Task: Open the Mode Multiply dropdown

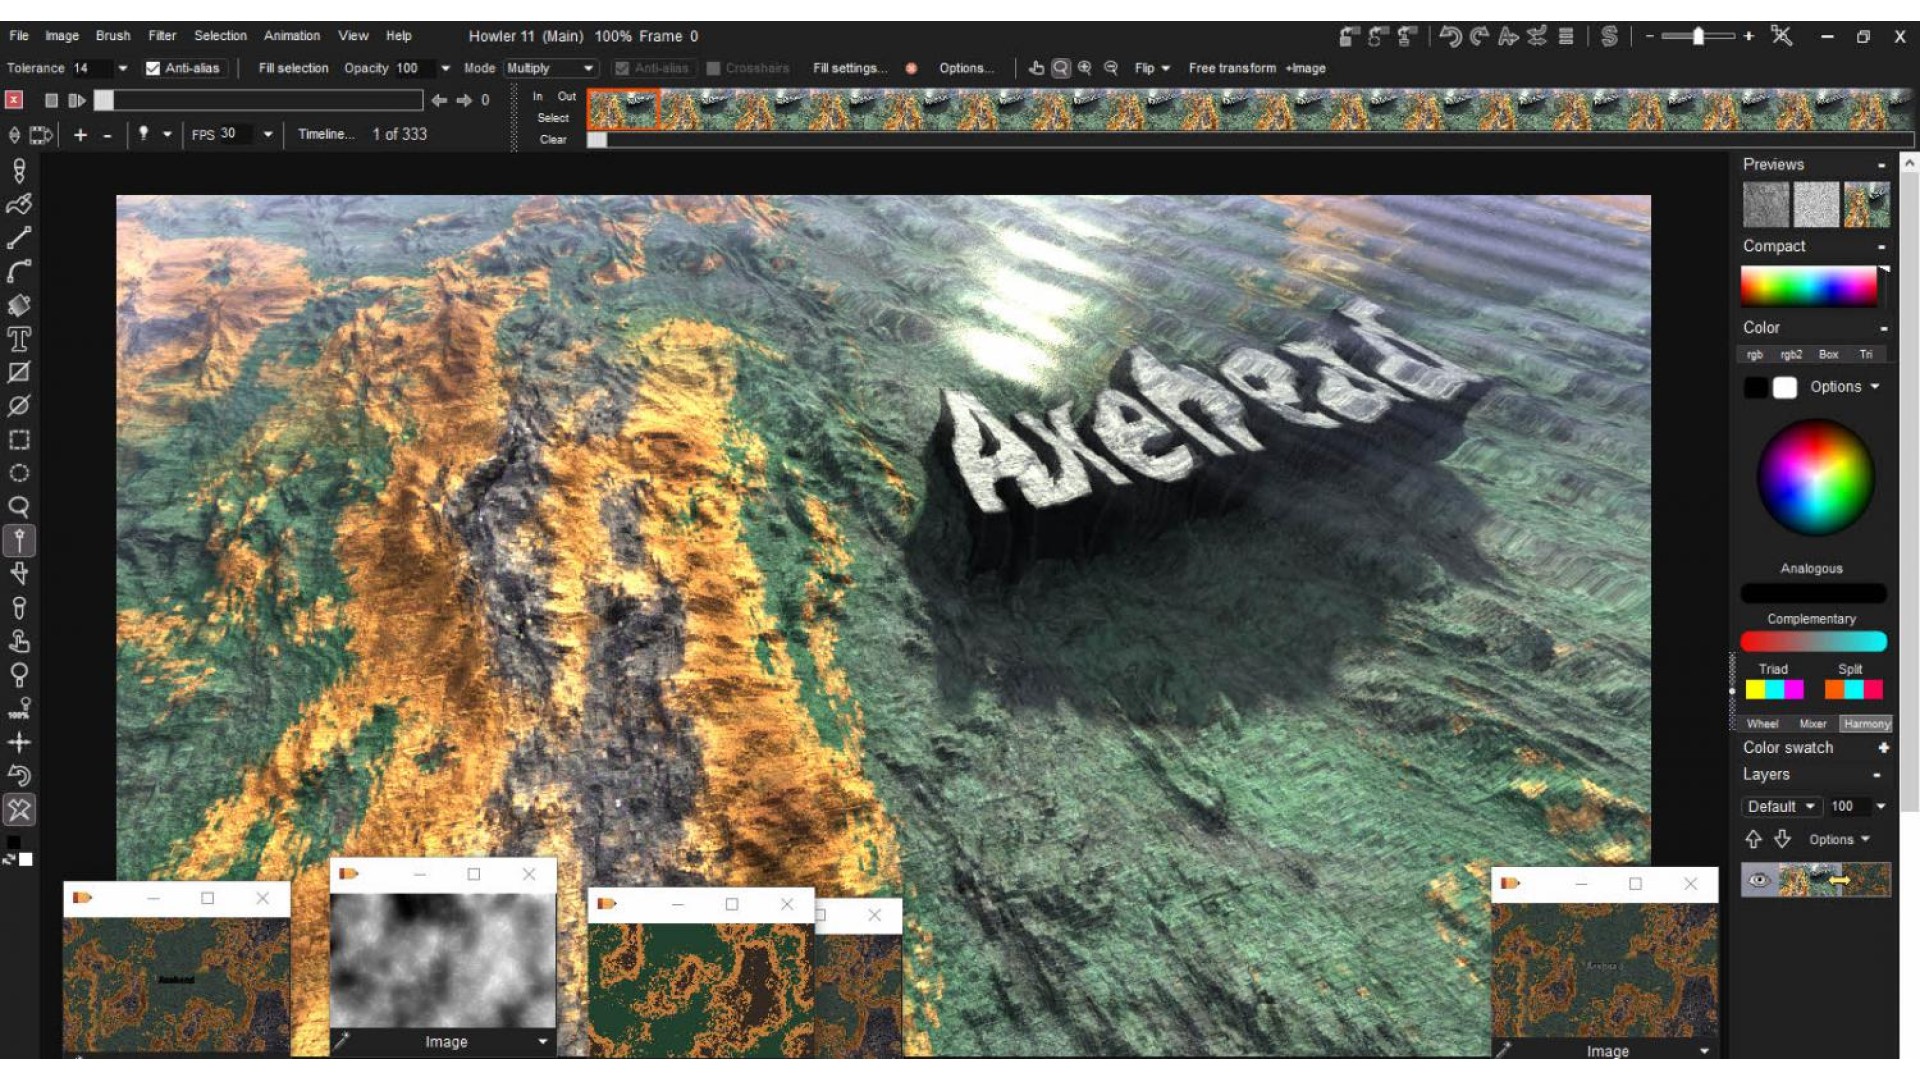Action: (550, 68)
